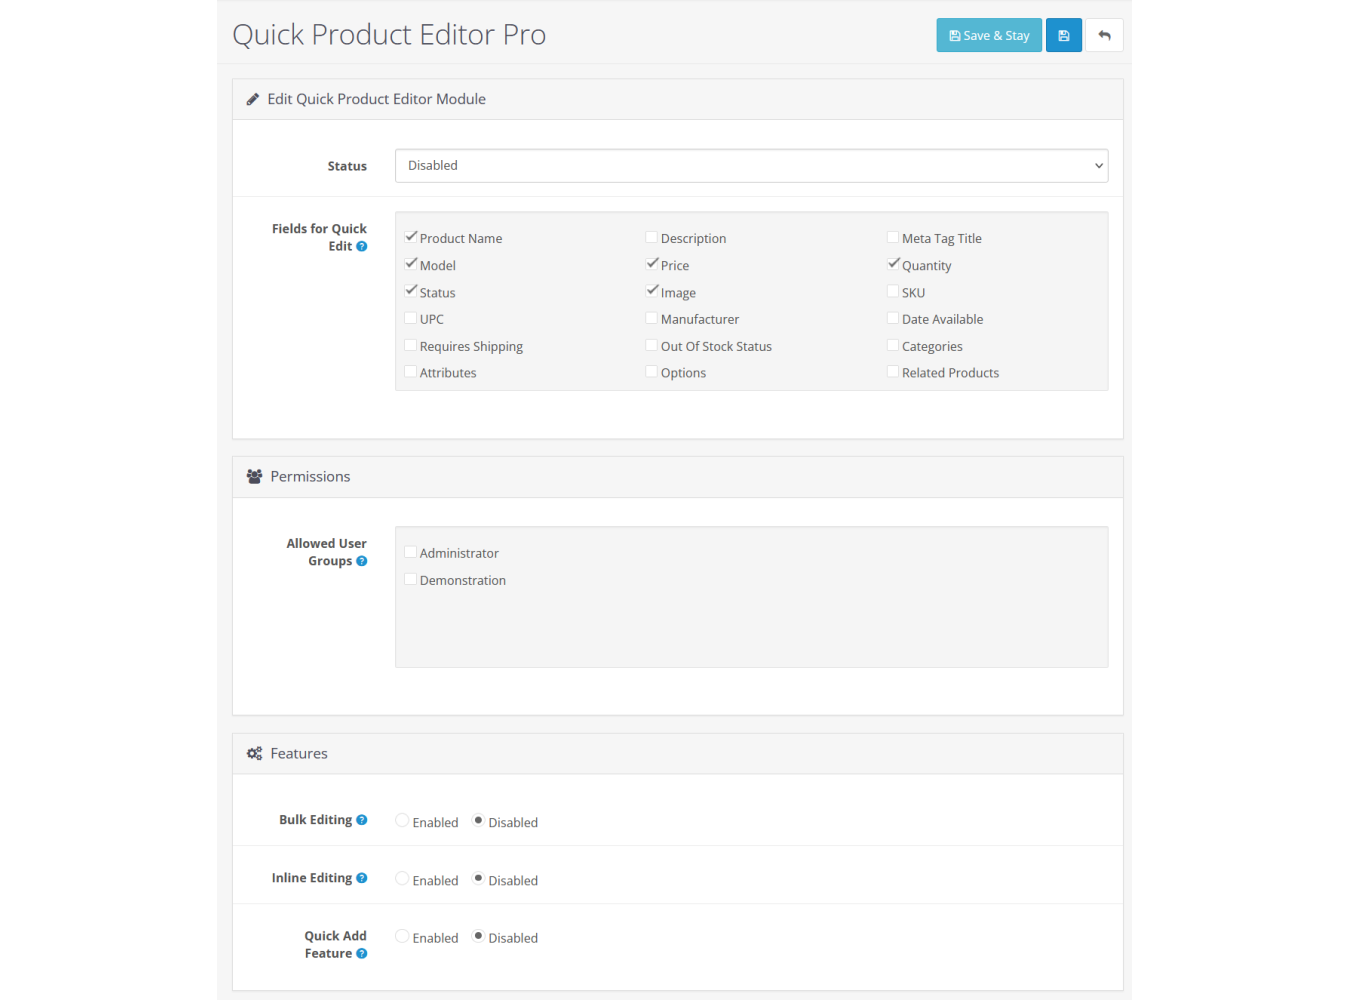
Task: Click the blue save icon button
Action: 1063,36
